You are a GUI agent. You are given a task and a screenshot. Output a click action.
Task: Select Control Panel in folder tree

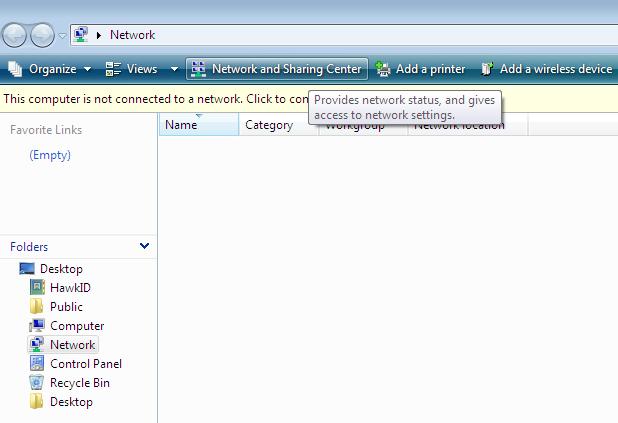click(86, 364)
